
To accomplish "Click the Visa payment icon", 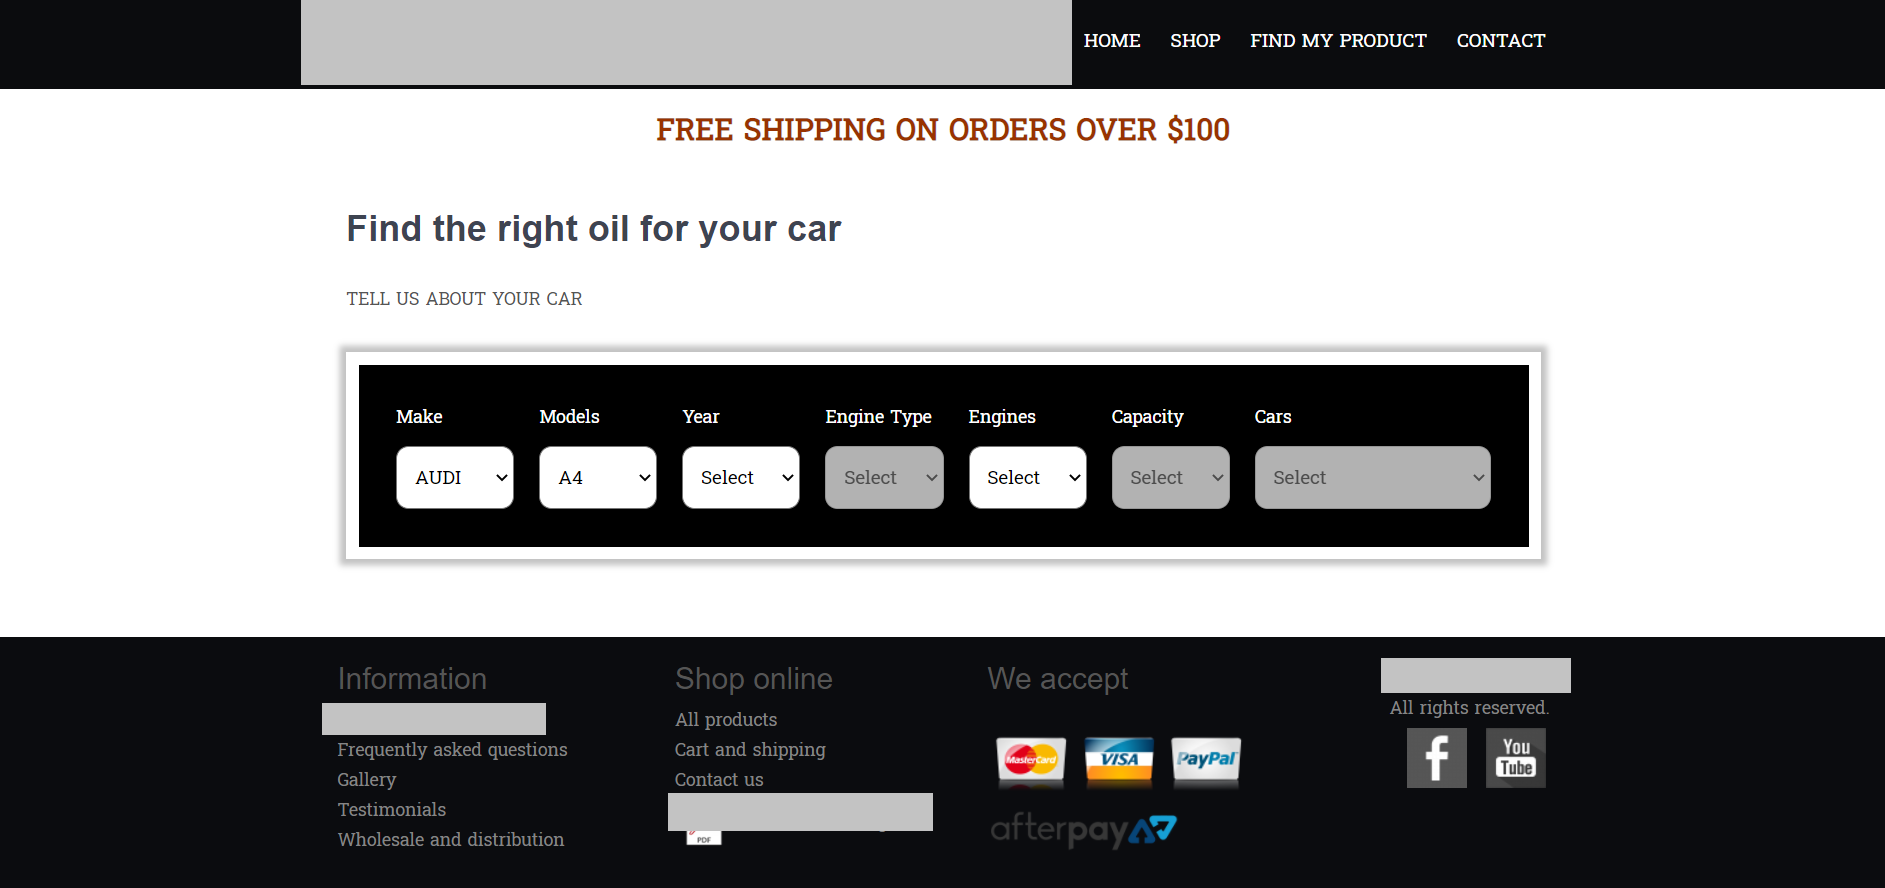I will tap(1119, 761).
